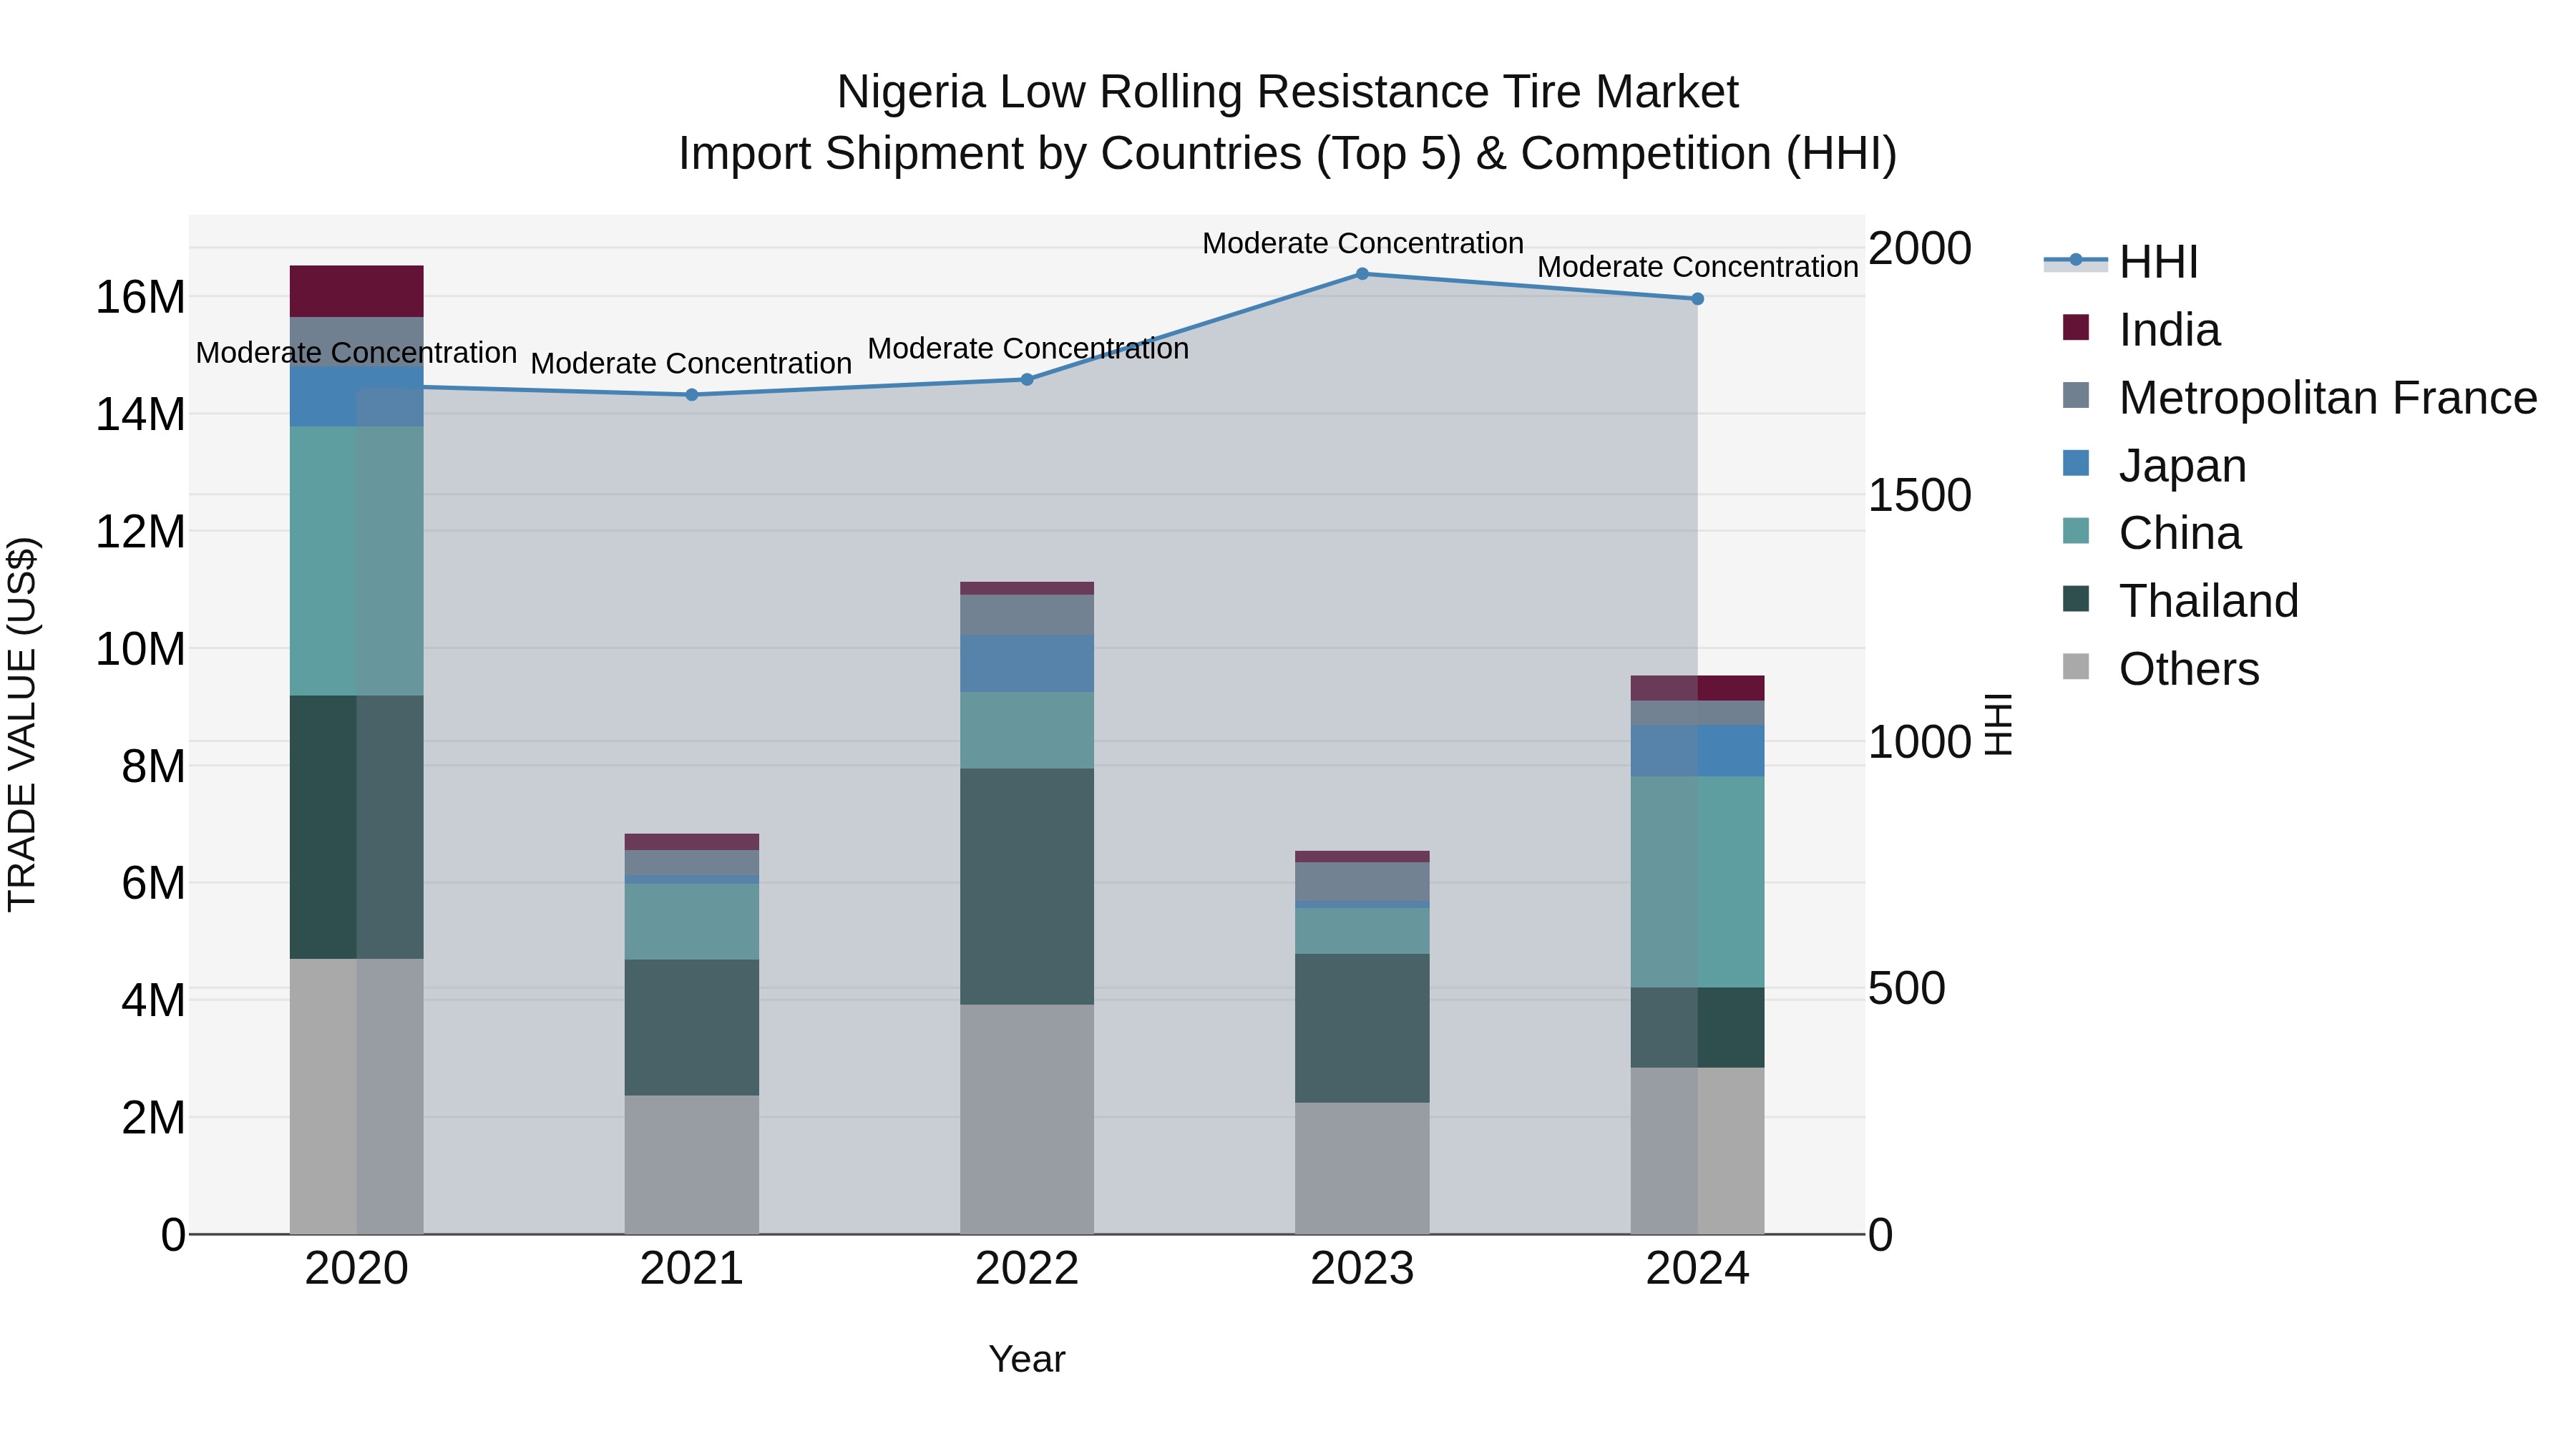
Task: Toggle the India legend entry
Action: tap(2141, 329)
